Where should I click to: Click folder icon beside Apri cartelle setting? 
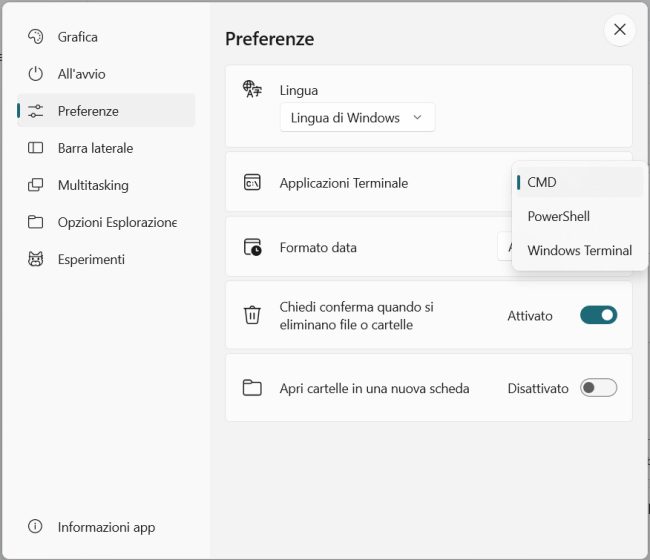pos(252,388)
